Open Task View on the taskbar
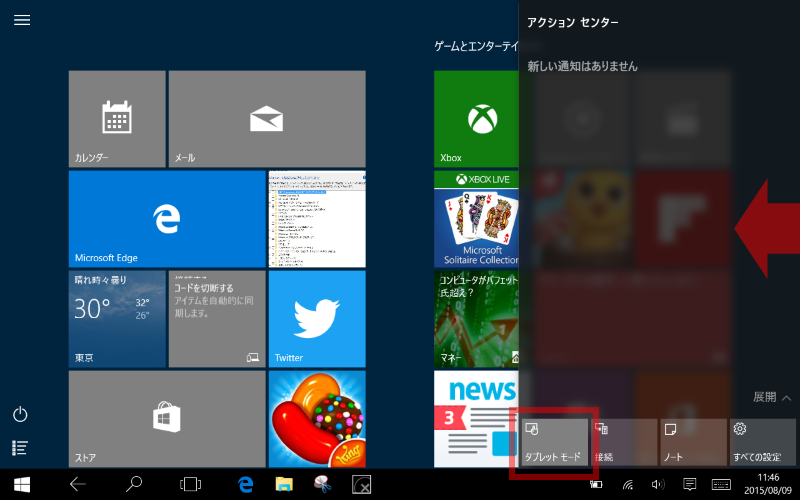This screenshot has height=500, width=800. tap(190, 484)
